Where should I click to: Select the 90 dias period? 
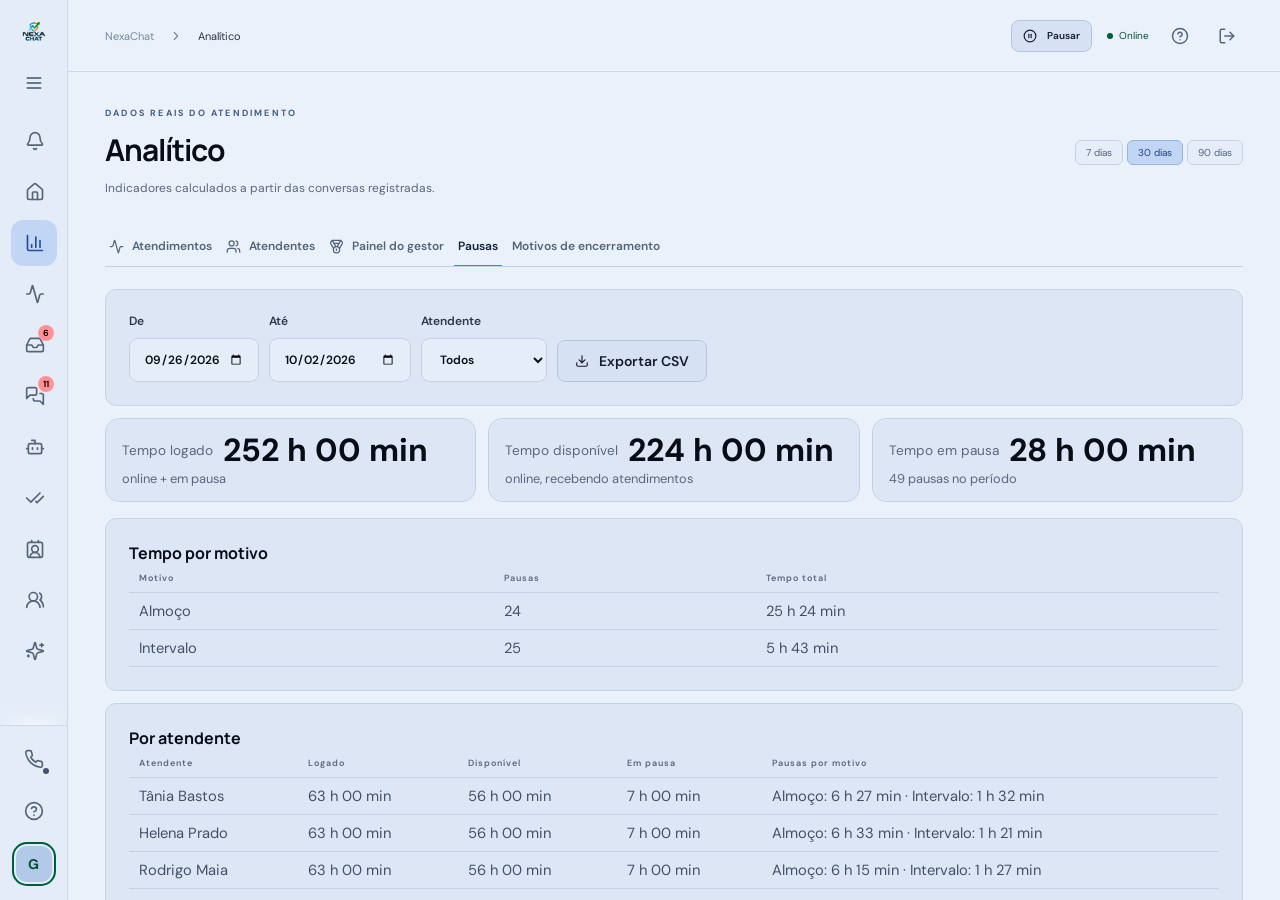pyautogui.click(x=1215, y=153)
